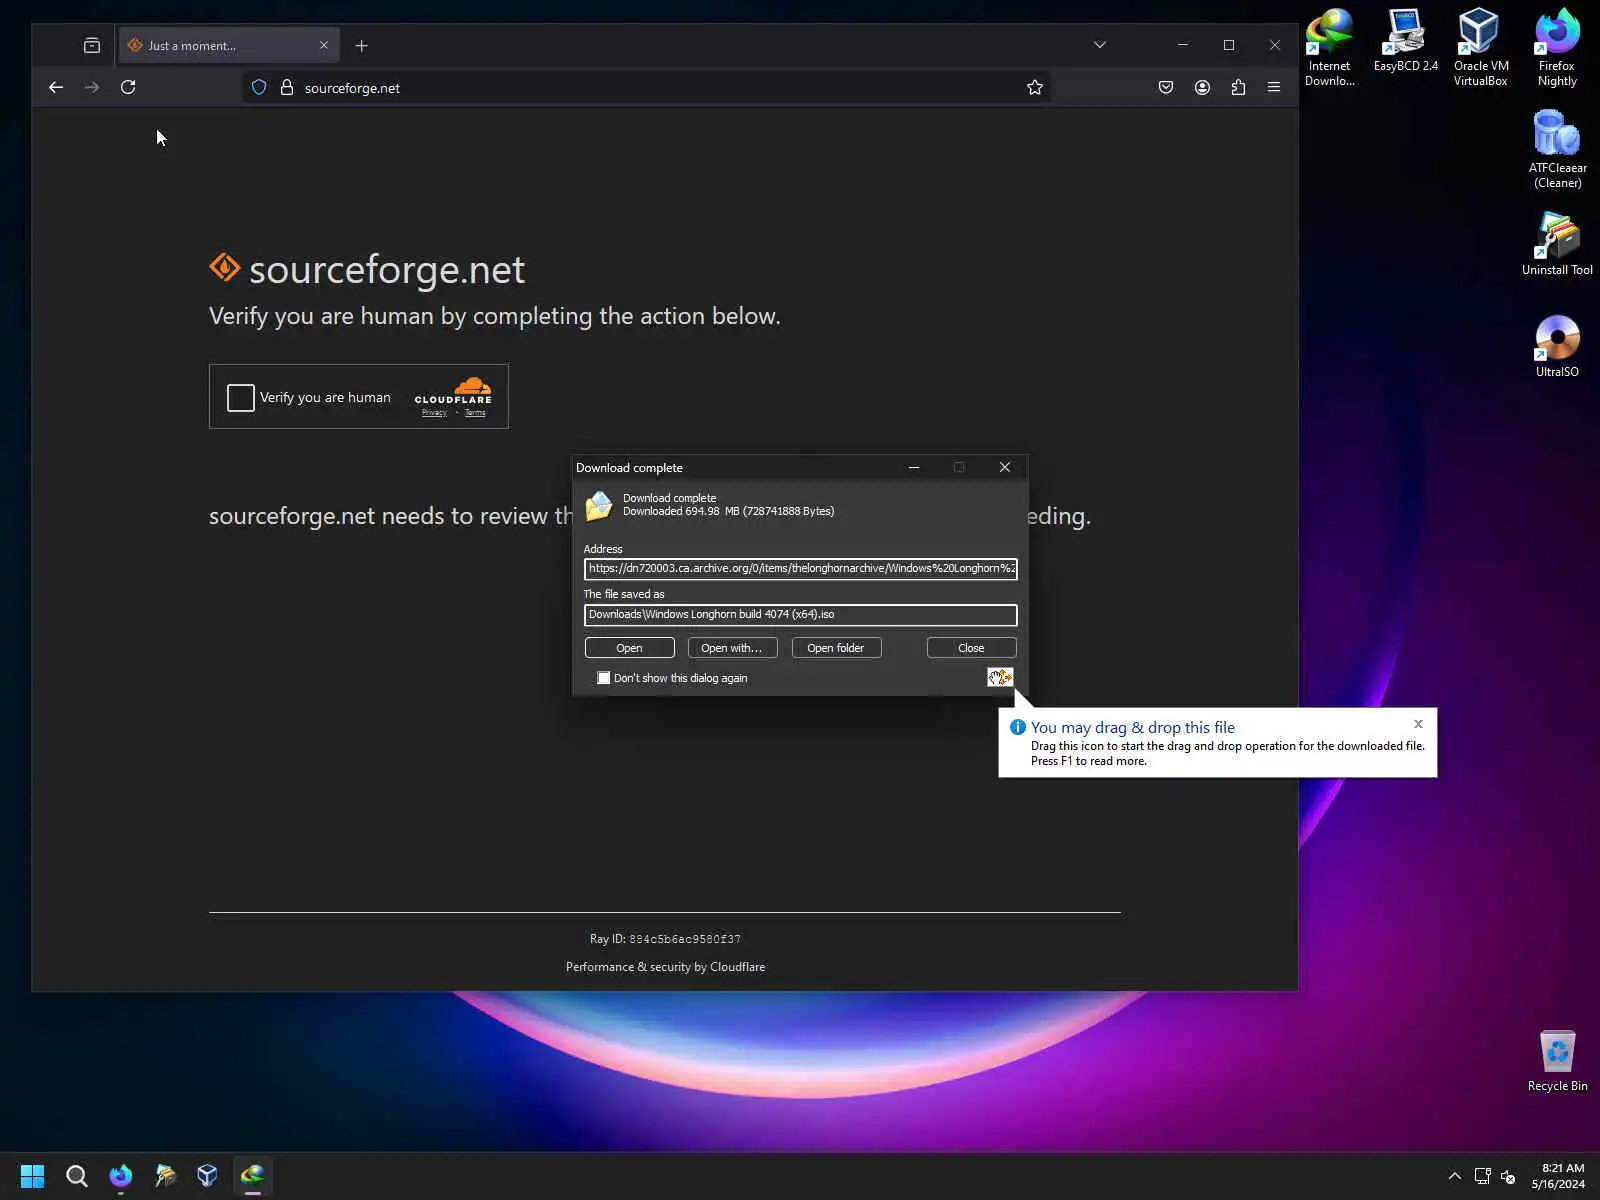The image size is (1600, 1200).
Task: Click the Open button in download dialog
Action: [x=630, y=648]
